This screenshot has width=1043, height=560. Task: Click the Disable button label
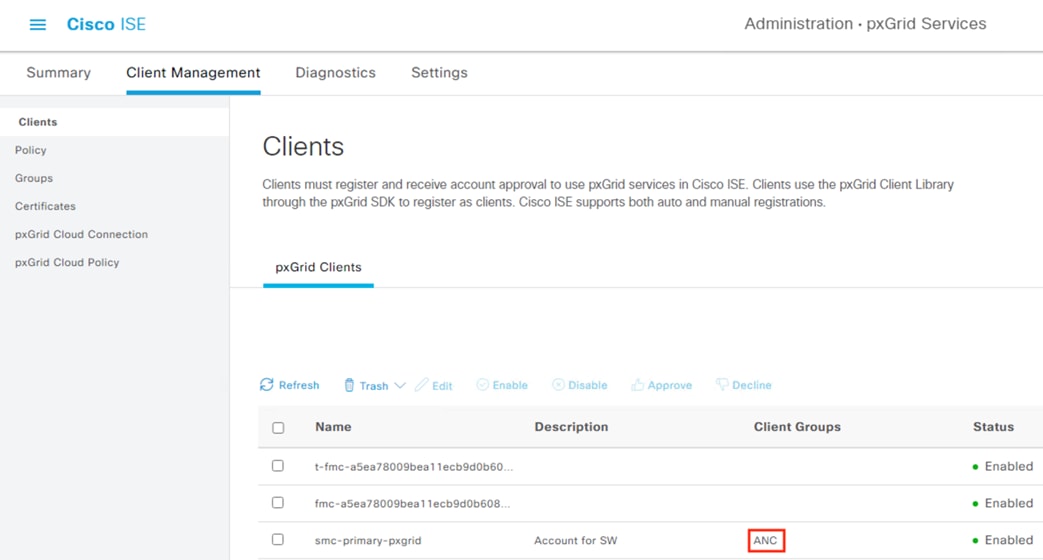(x=587, y=385)
